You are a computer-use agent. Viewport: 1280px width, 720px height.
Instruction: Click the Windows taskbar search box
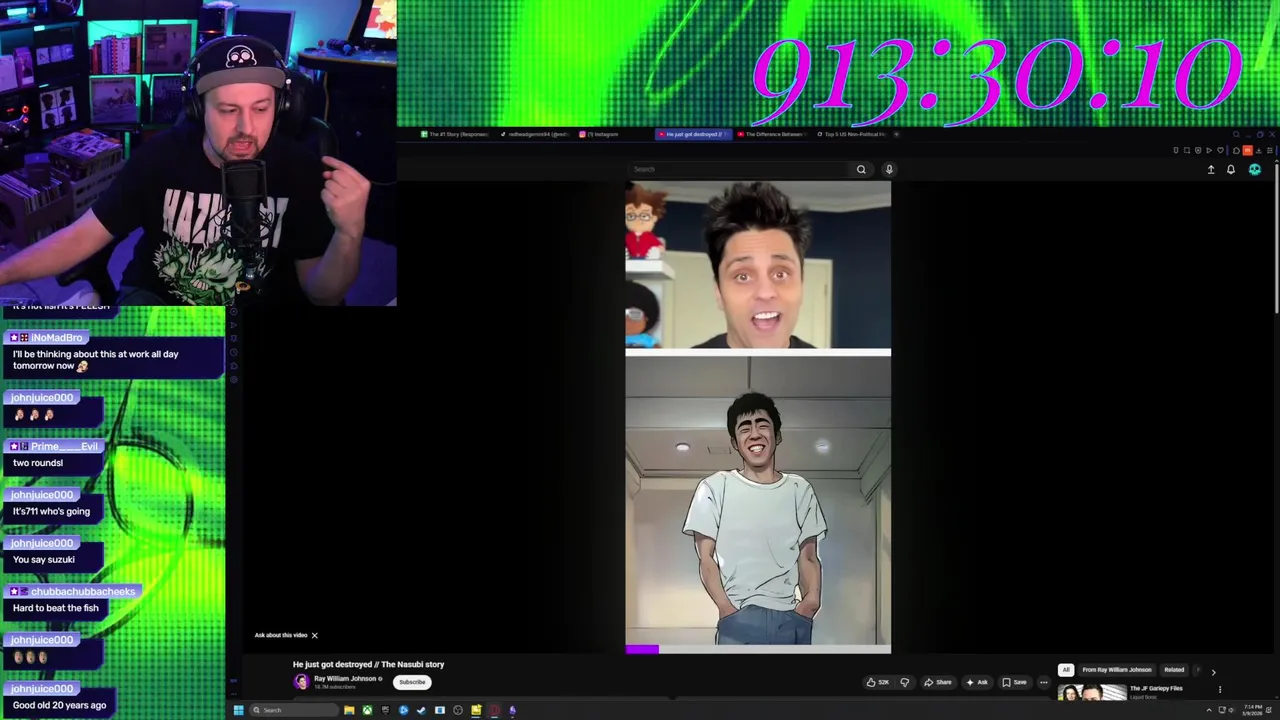pos(294,710)
